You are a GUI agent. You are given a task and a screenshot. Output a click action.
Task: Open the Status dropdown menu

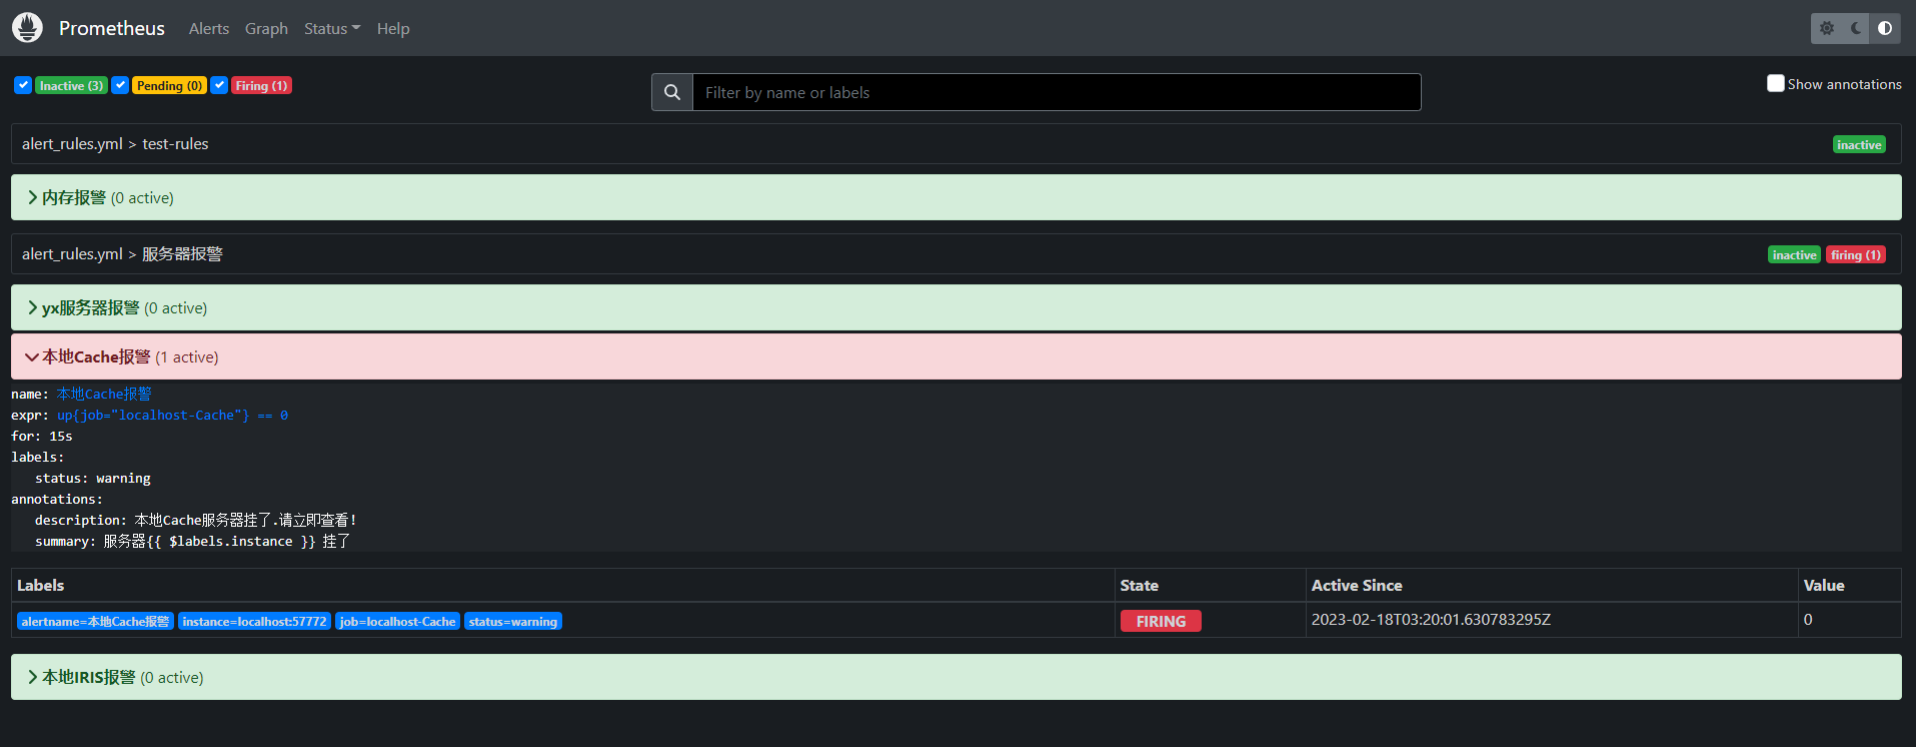[x=332, y=29]
